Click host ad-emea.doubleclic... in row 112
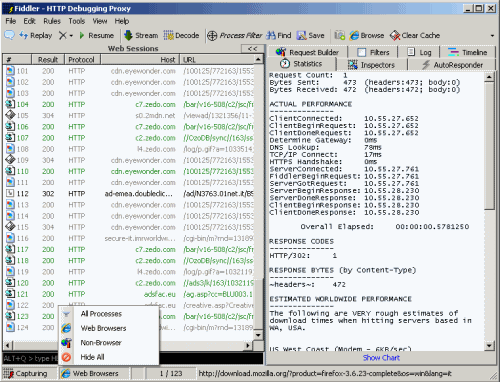The image size is (500, 382). pos(139,194)
